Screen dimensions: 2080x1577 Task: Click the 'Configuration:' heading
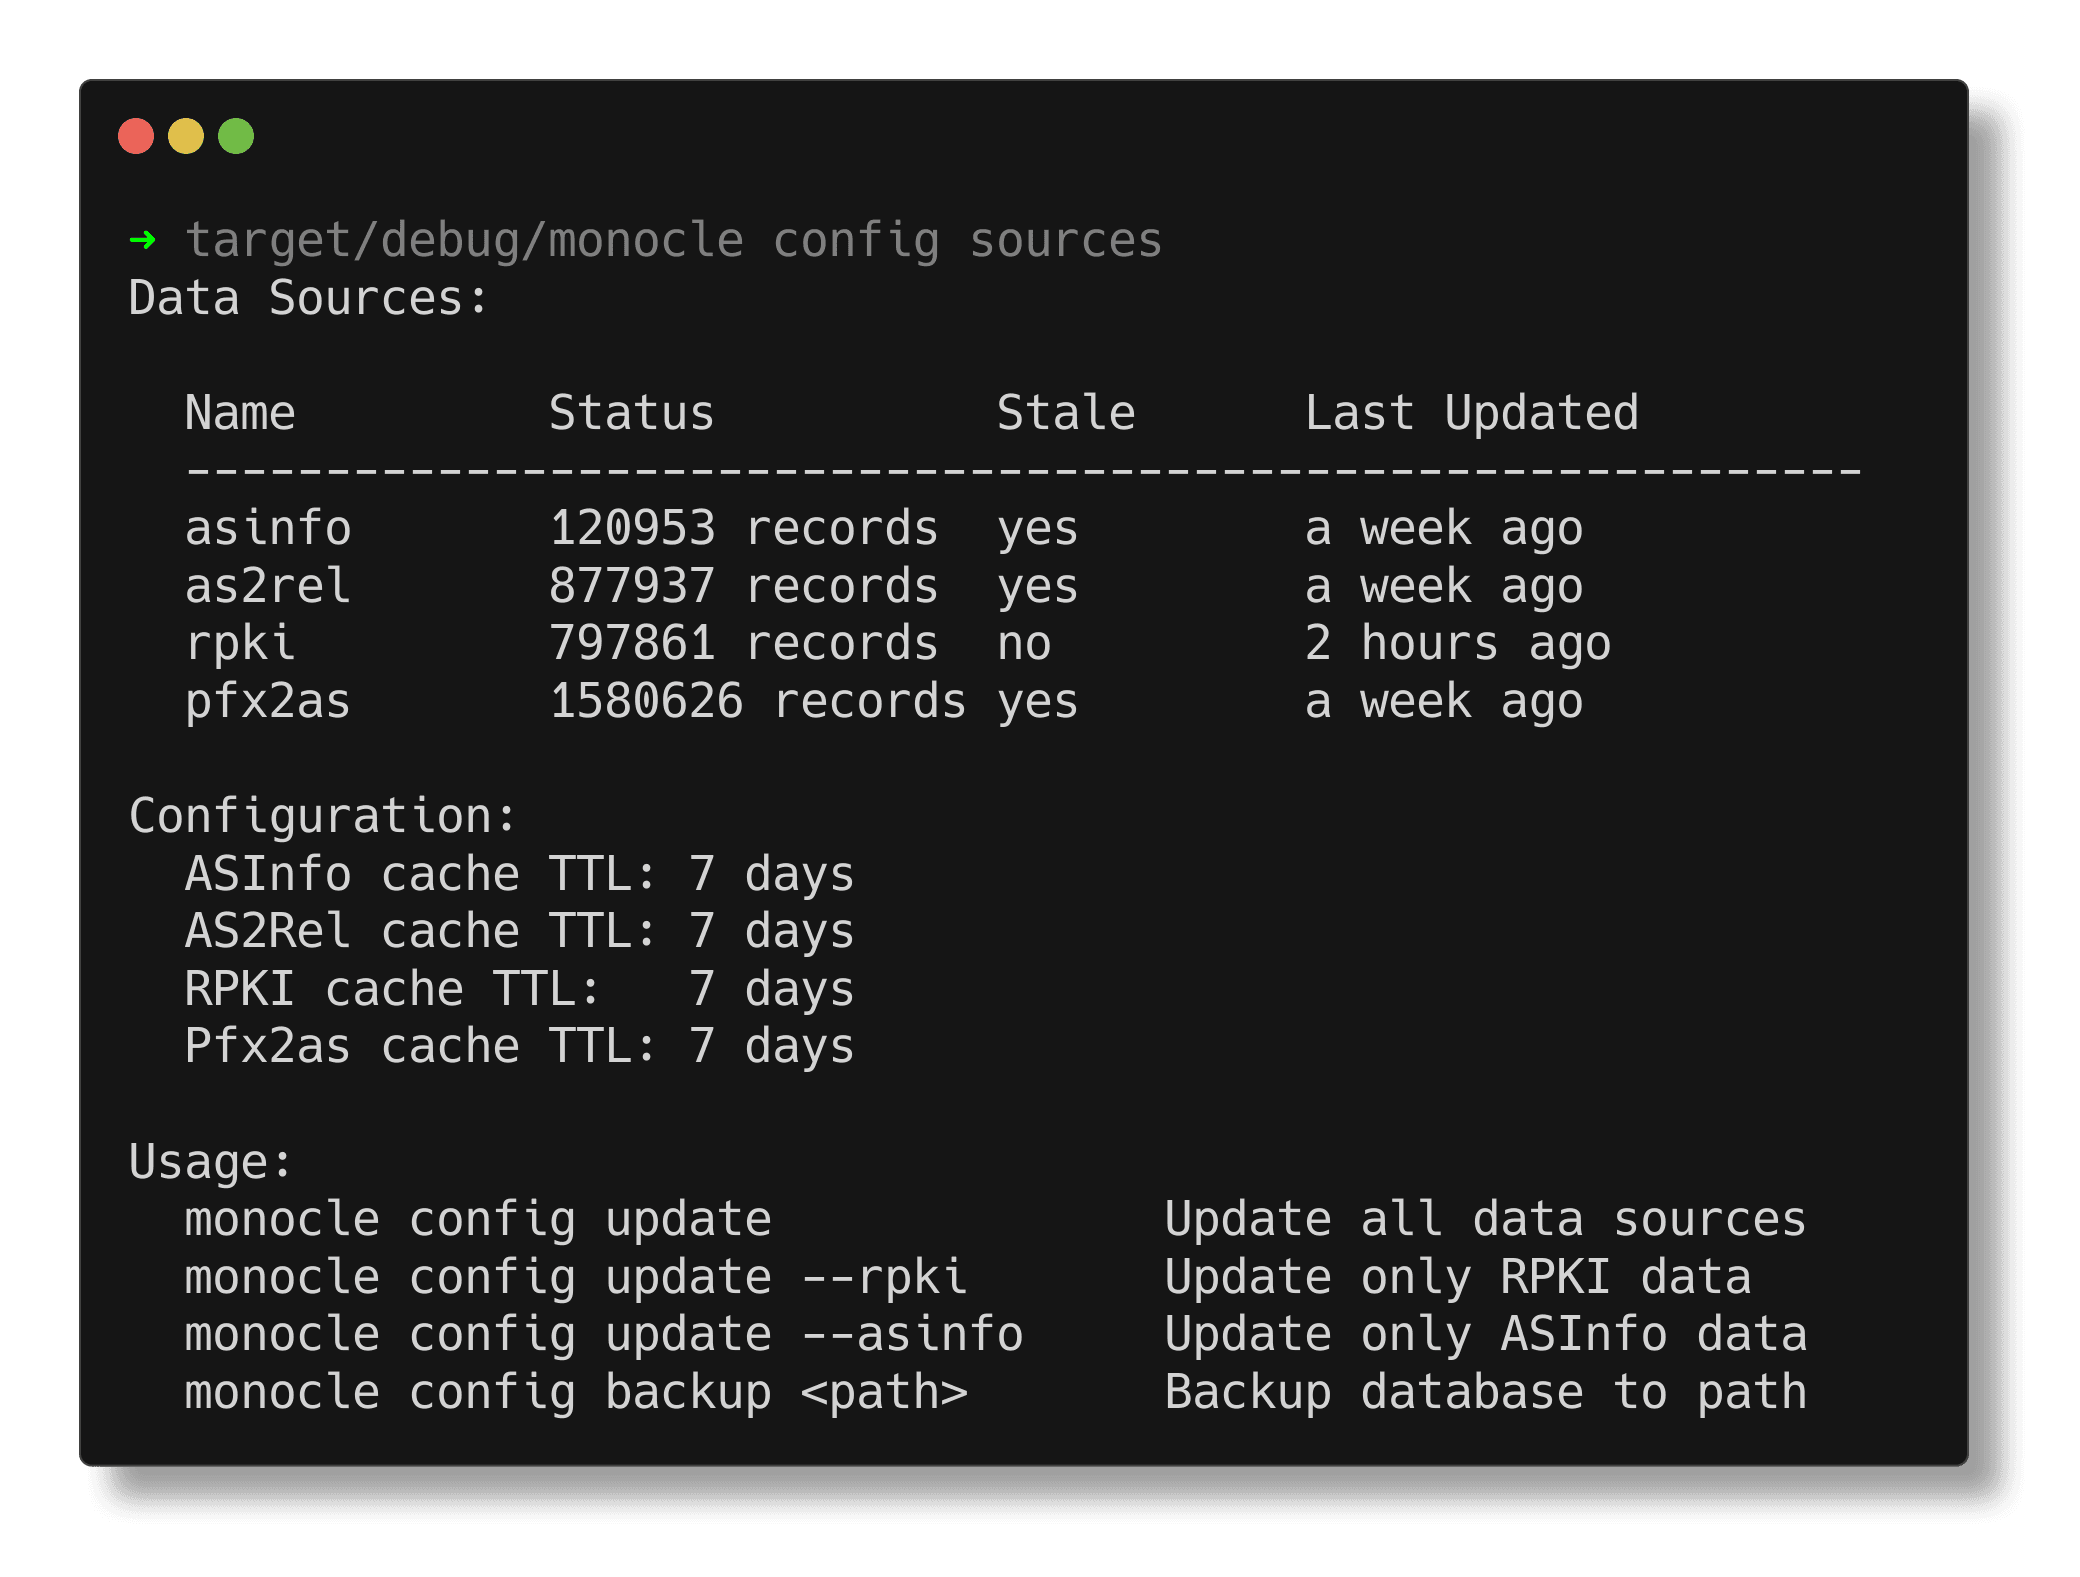pyautogui.click(x=322, y=817)
